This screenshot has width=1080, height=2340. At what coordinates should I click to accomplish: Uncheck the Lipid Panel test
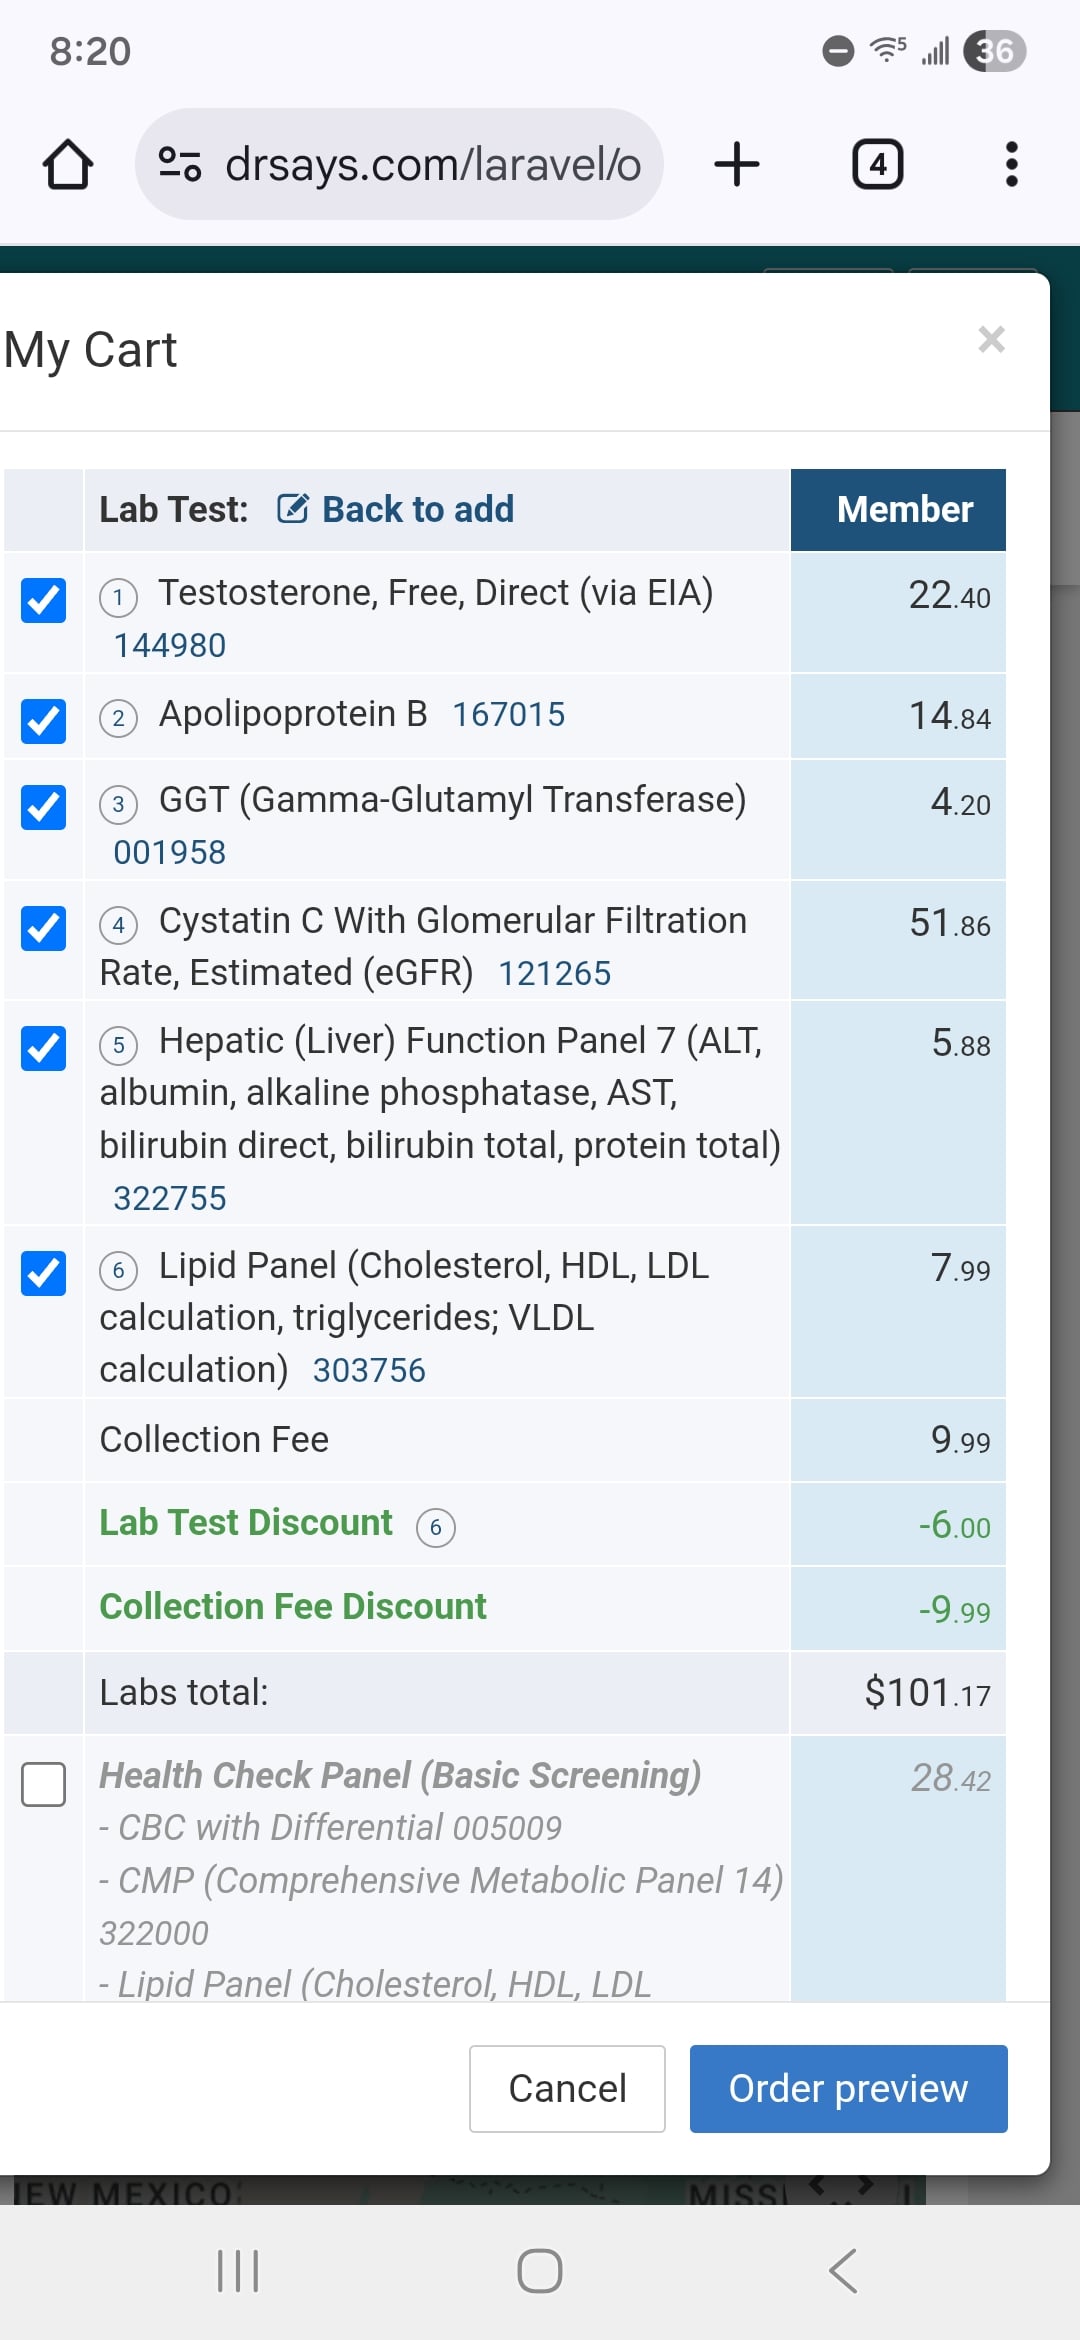click(x=44, y=1273)
